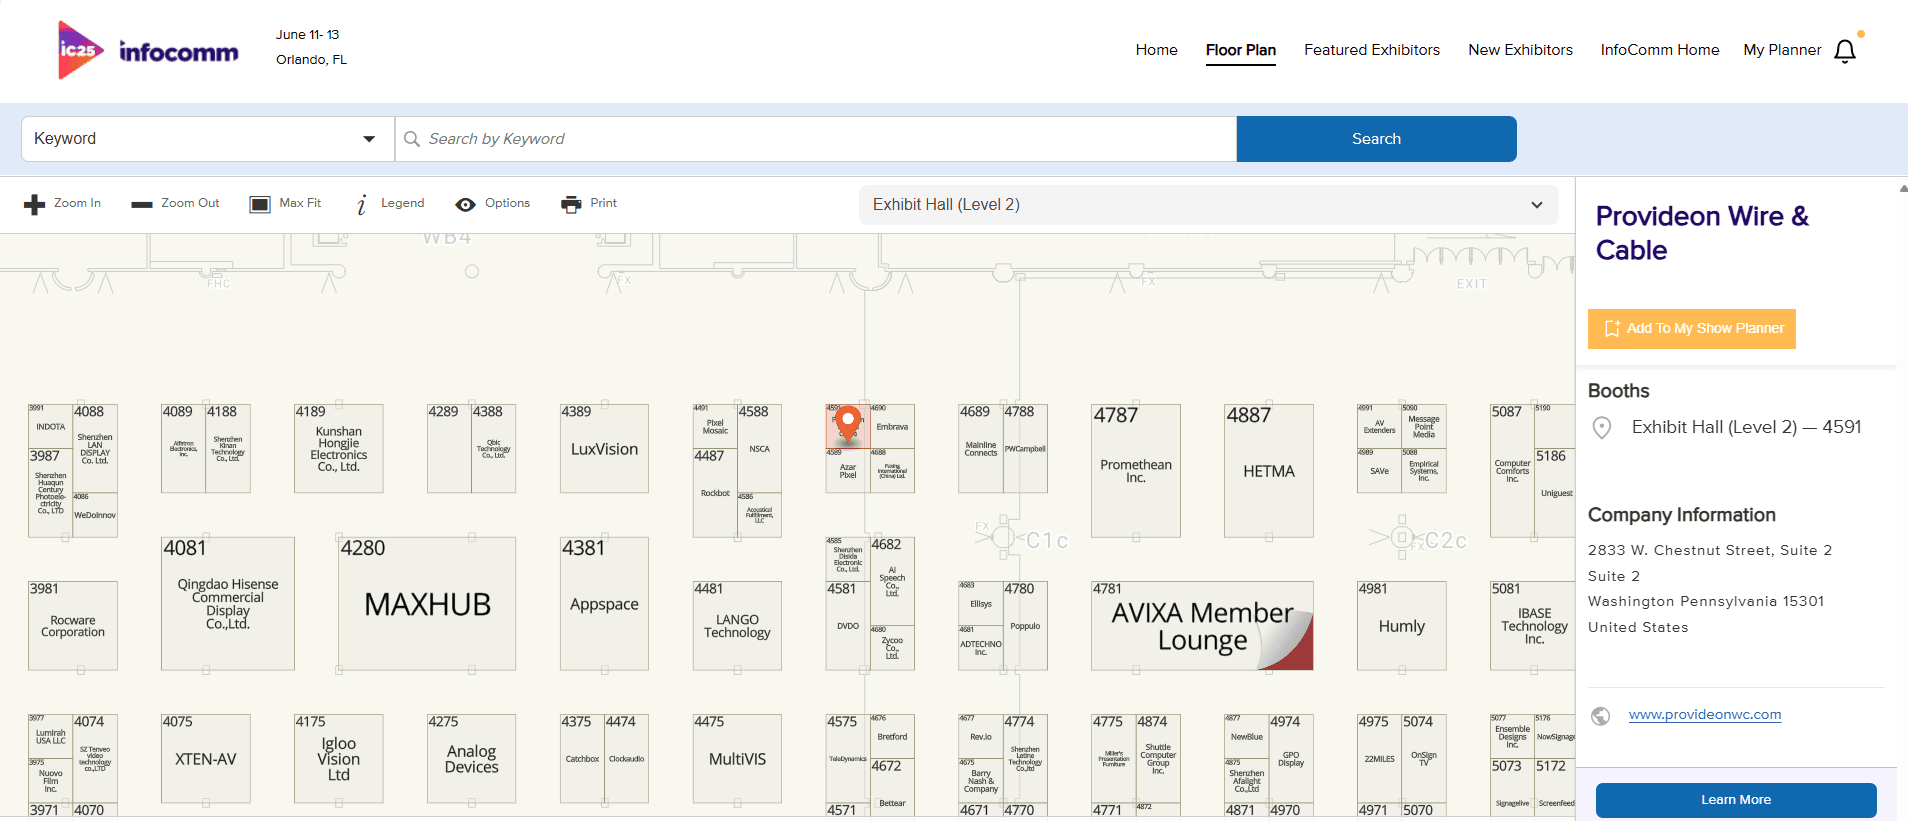Select NSCA booth 4588

pos(759,449)
